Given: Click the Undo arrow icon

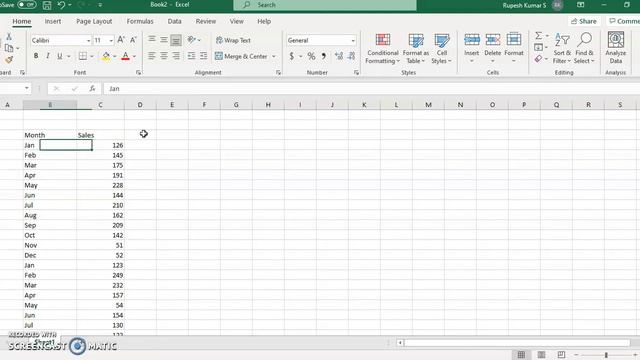Looking at the screenshot, I should (61, 5).
